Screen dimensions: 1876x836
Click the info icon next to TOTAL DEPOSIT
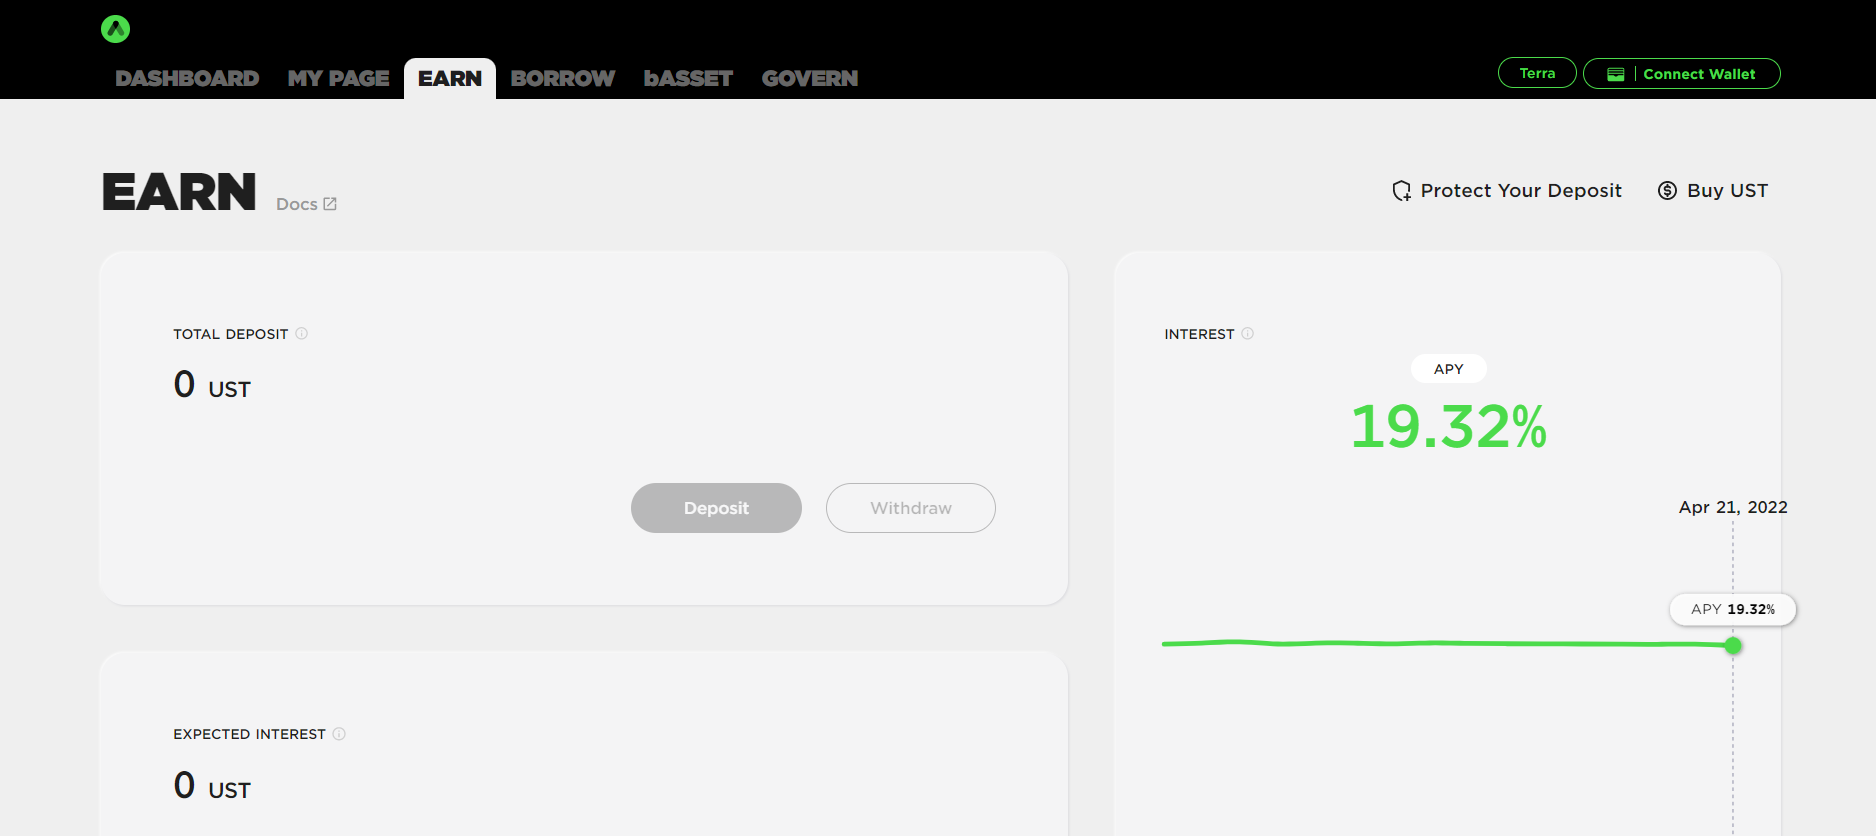(301, 334)
